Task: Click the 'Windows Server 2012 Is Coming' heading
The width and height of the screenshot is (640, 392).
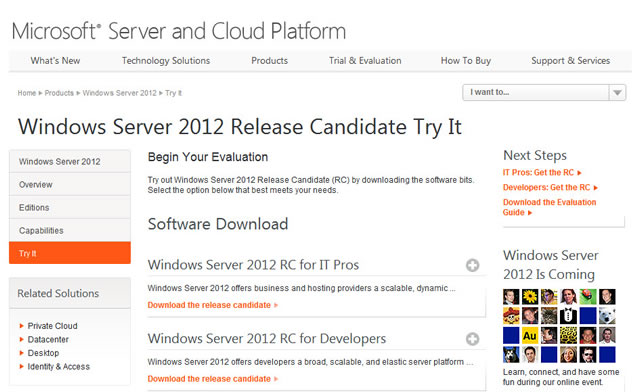Action: (x=551, y=265)
